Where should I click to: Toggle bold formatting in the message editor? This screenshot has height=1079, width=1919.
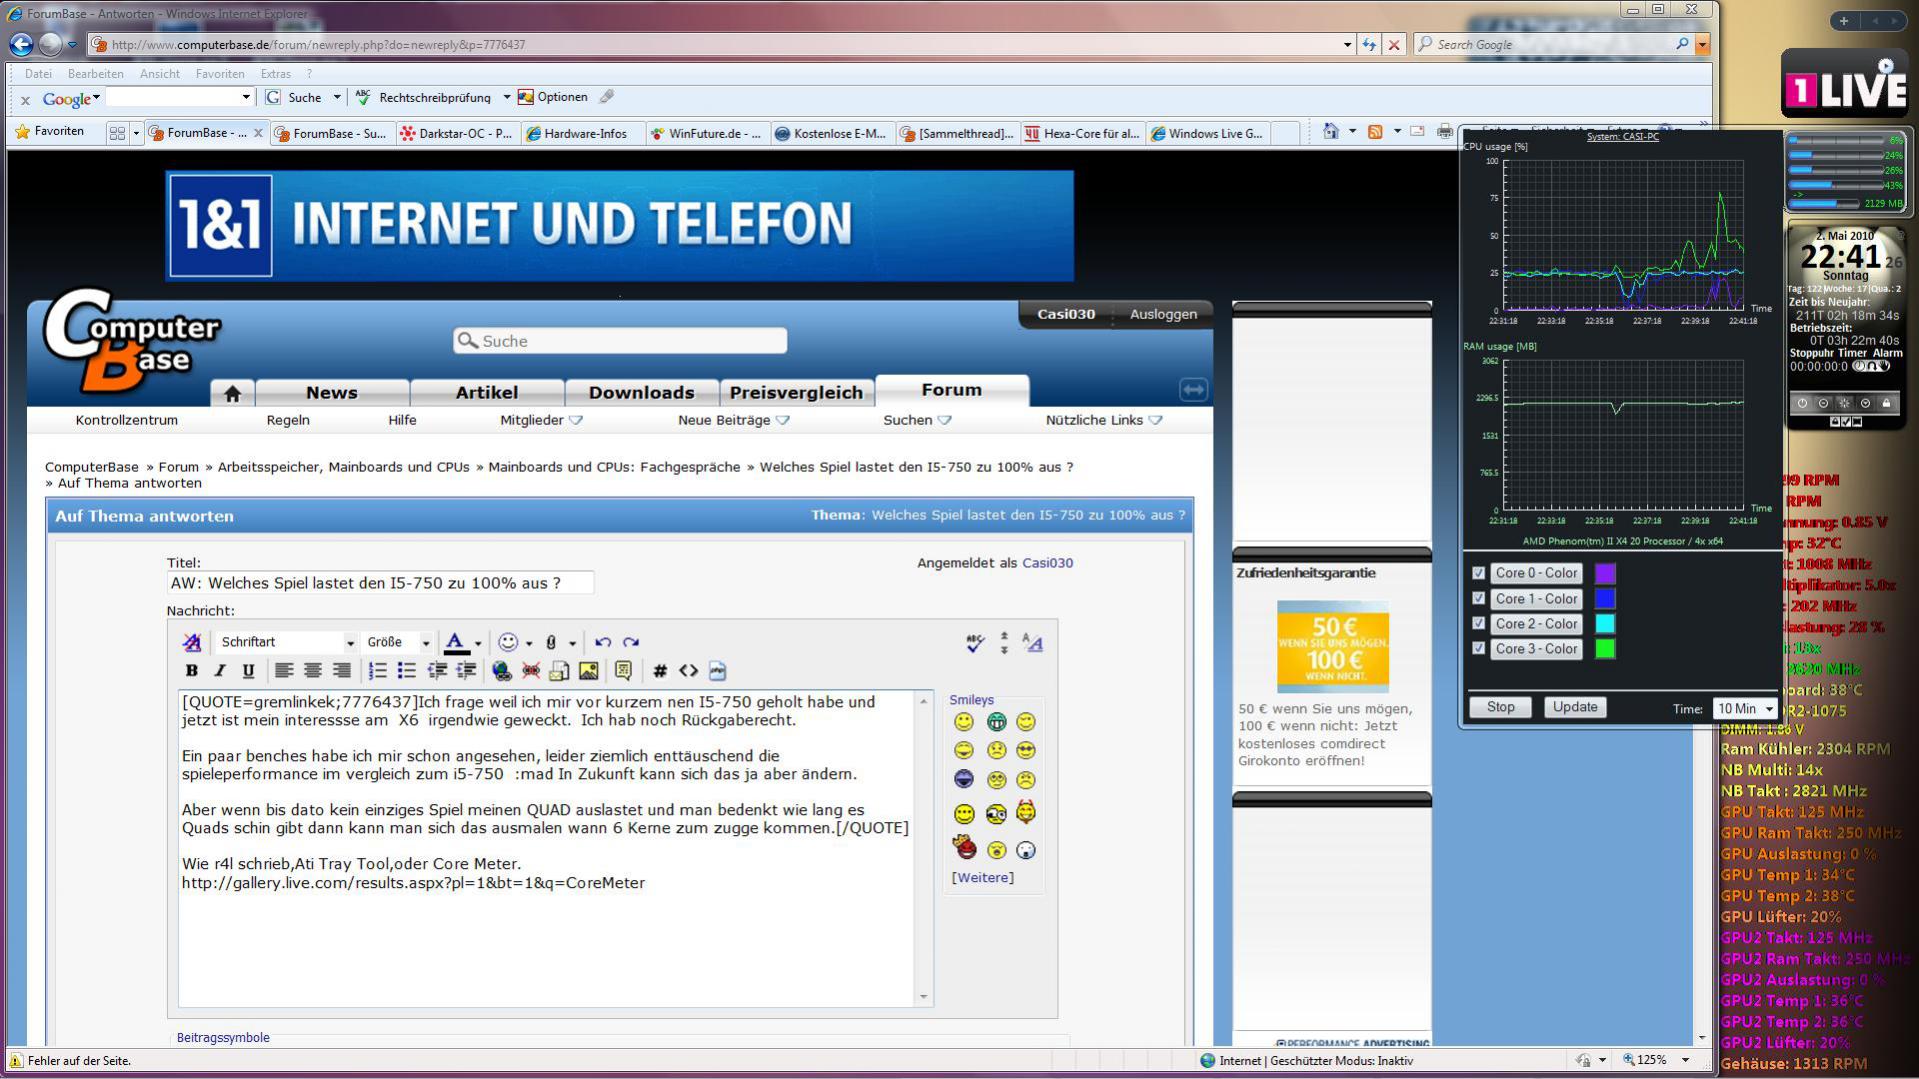(191, 671)
